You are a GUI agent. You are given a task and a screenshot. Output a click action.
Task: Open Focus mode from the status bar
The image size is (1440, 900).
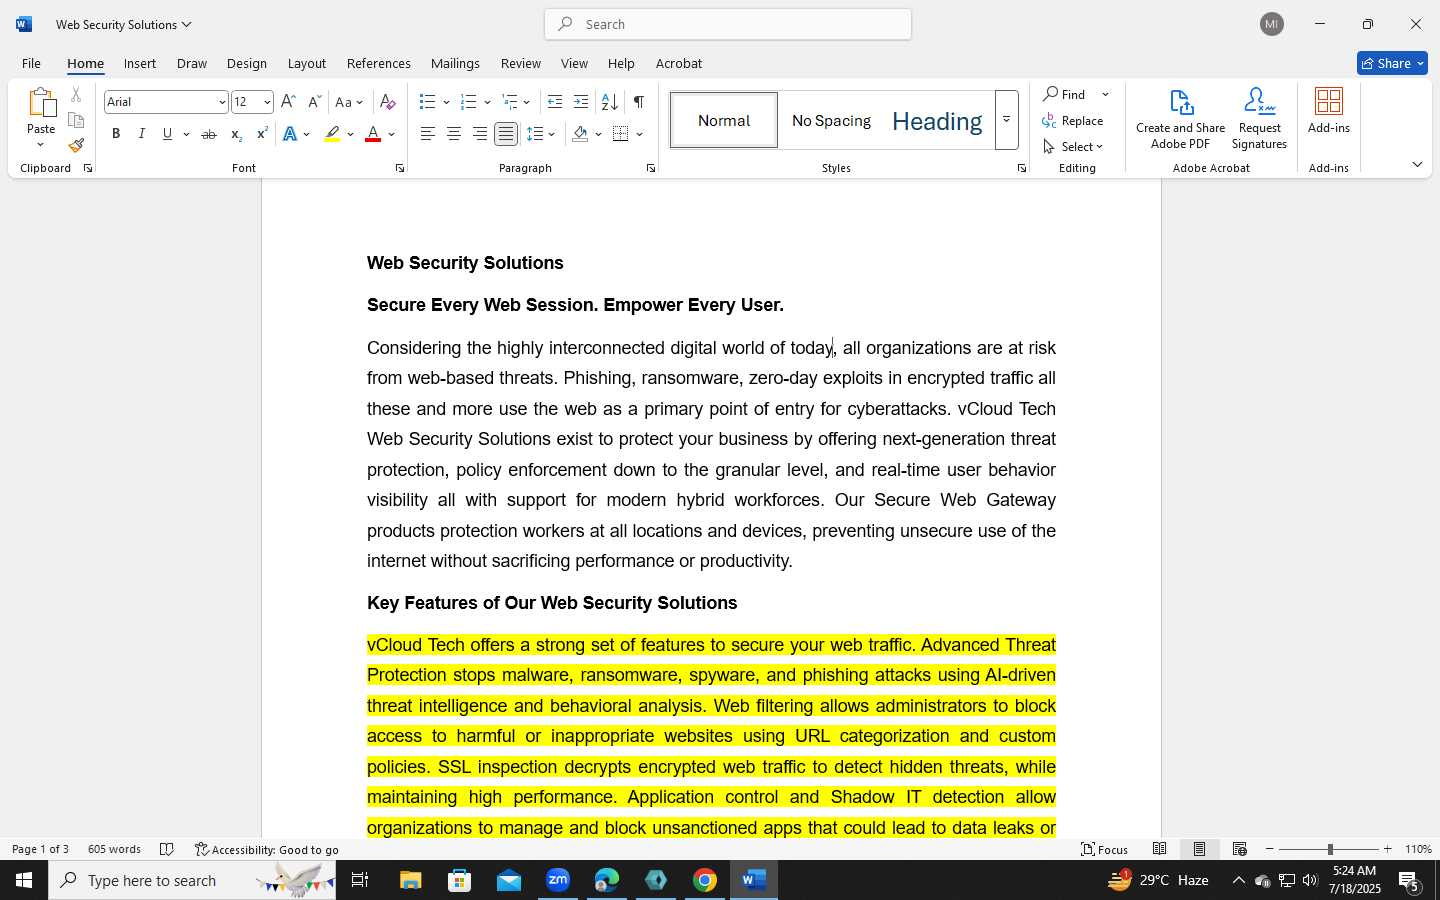1105,849
